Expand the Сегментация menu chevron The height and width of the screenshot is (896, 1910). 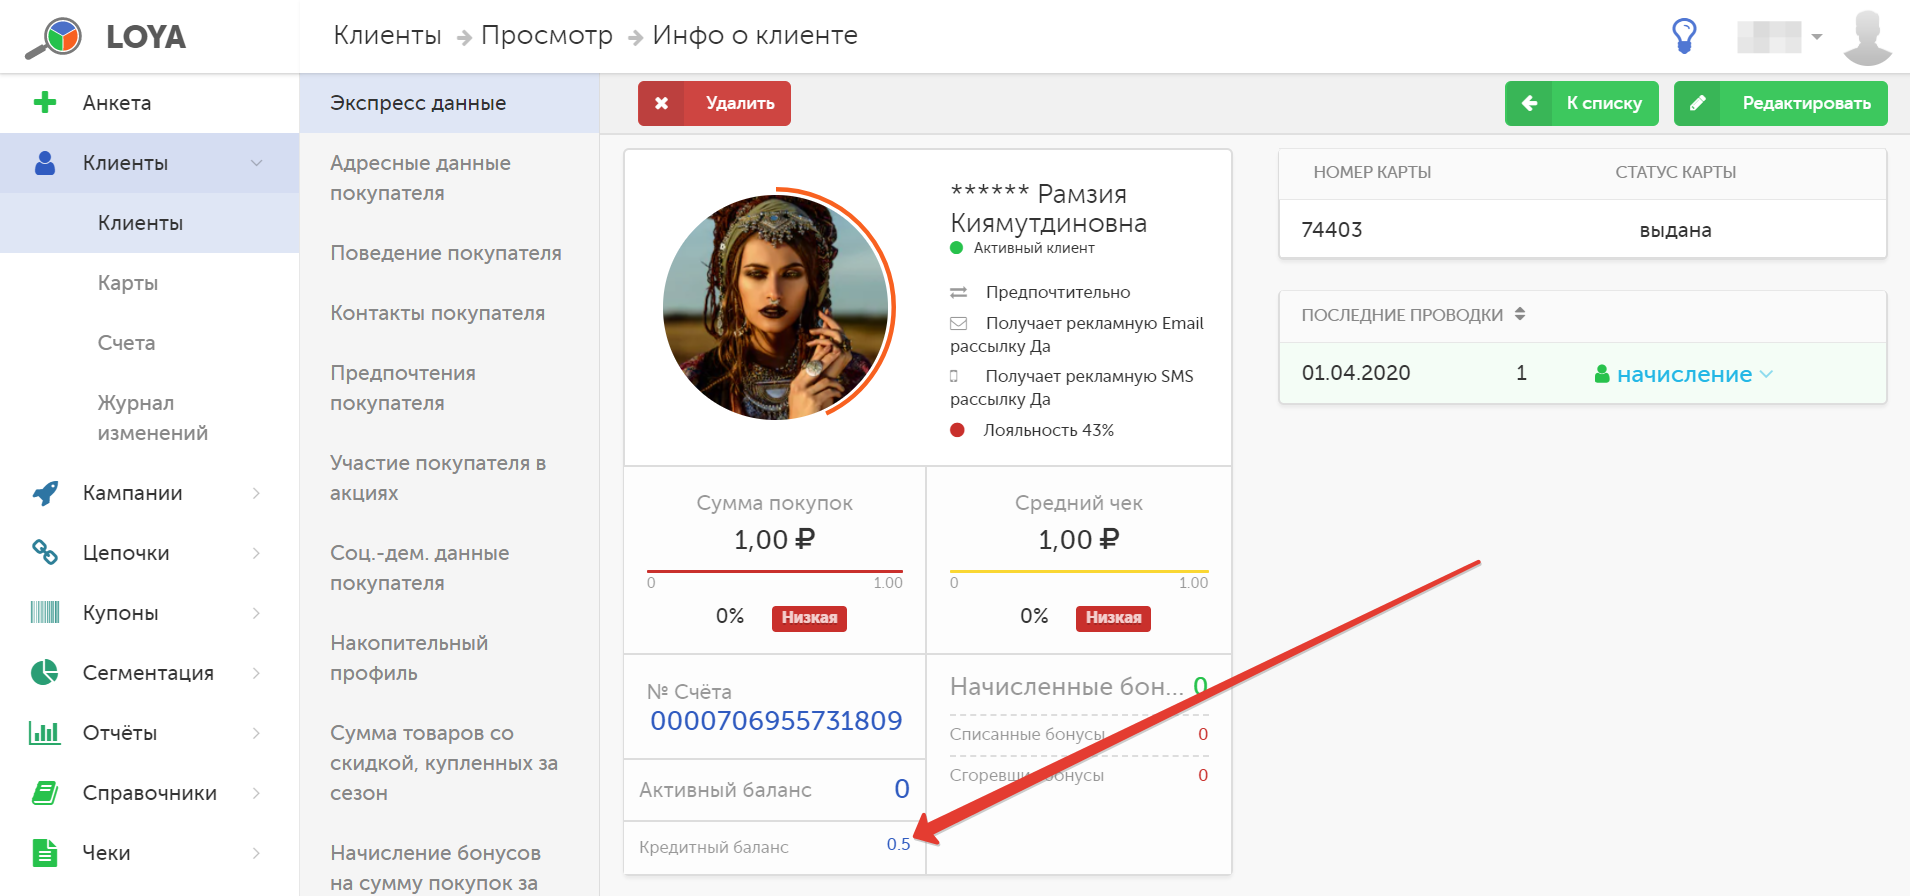[x=257, y=673]
